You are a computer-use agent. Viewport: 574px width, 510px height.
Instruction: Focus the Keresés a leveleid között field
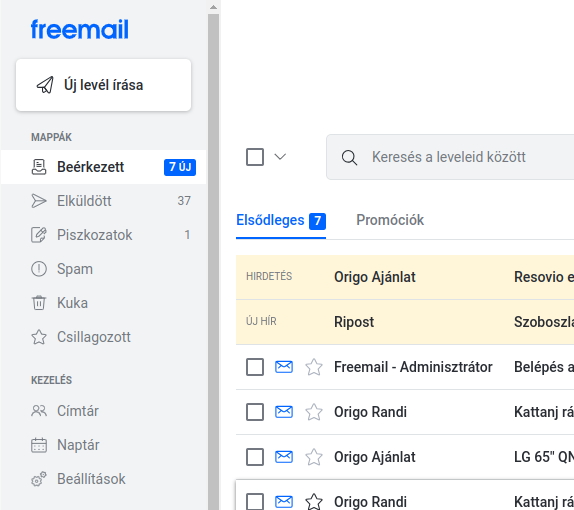[x=450, y=157]
